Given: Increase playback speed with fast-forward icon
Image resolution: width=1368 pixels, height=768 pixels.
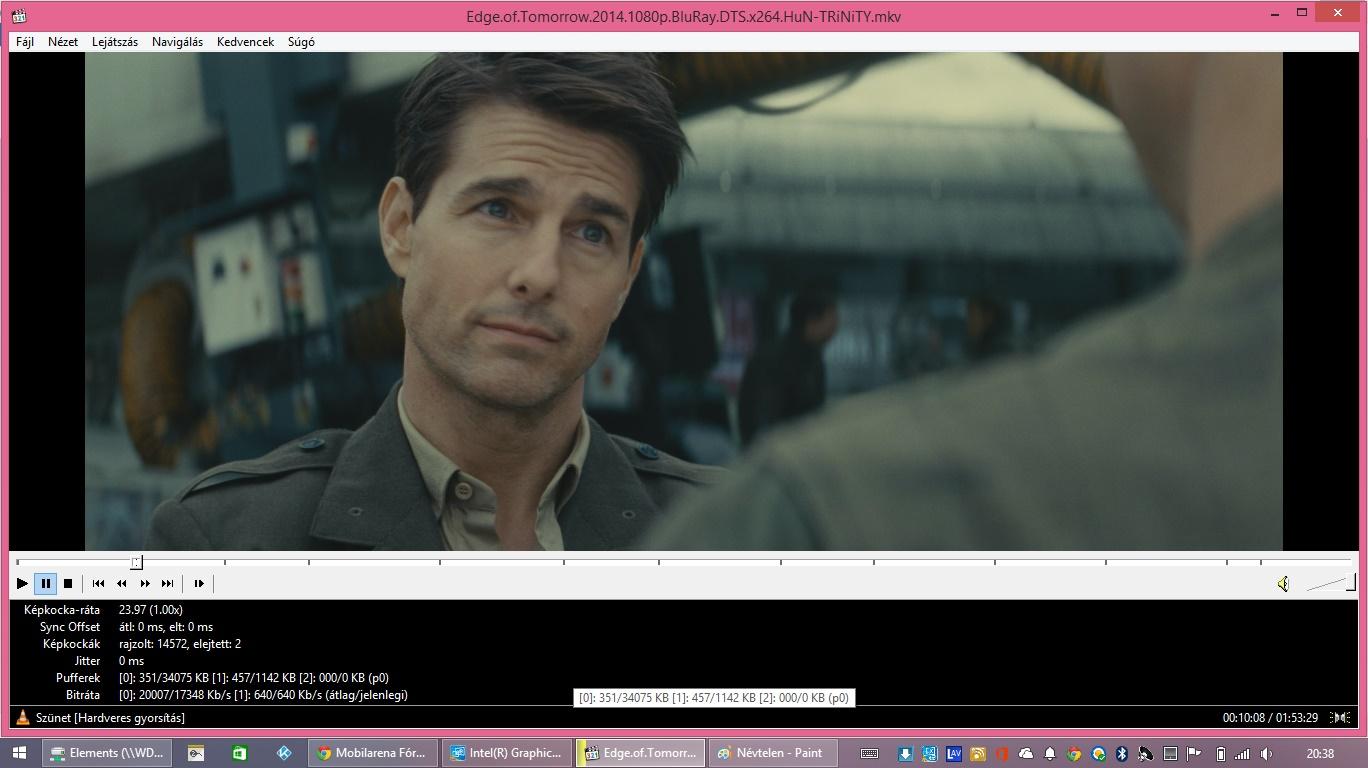Looking at the screenshot, I should [x=144, y=583].
